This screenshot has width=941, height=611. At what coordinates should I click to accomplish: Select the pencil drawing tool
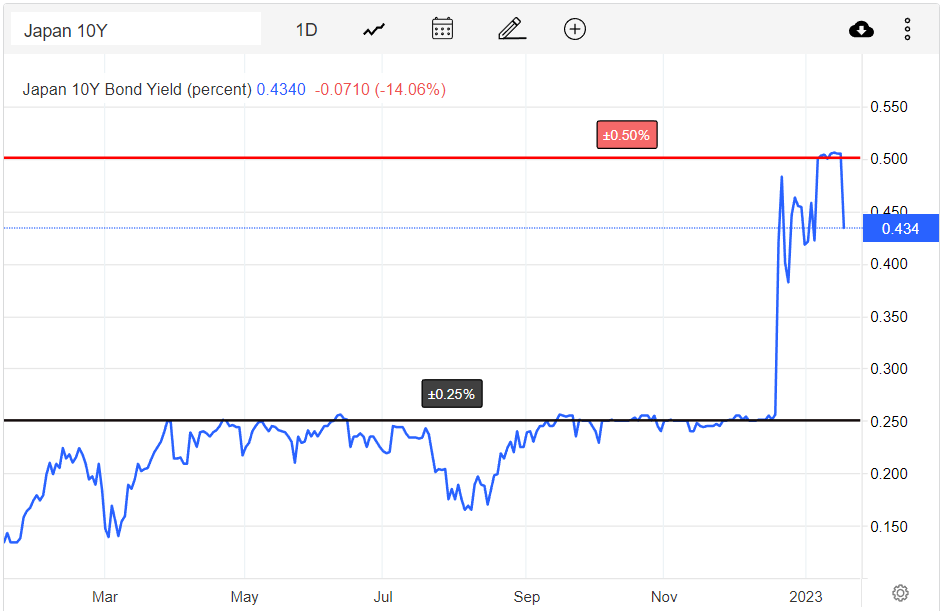tap(512, 29)
